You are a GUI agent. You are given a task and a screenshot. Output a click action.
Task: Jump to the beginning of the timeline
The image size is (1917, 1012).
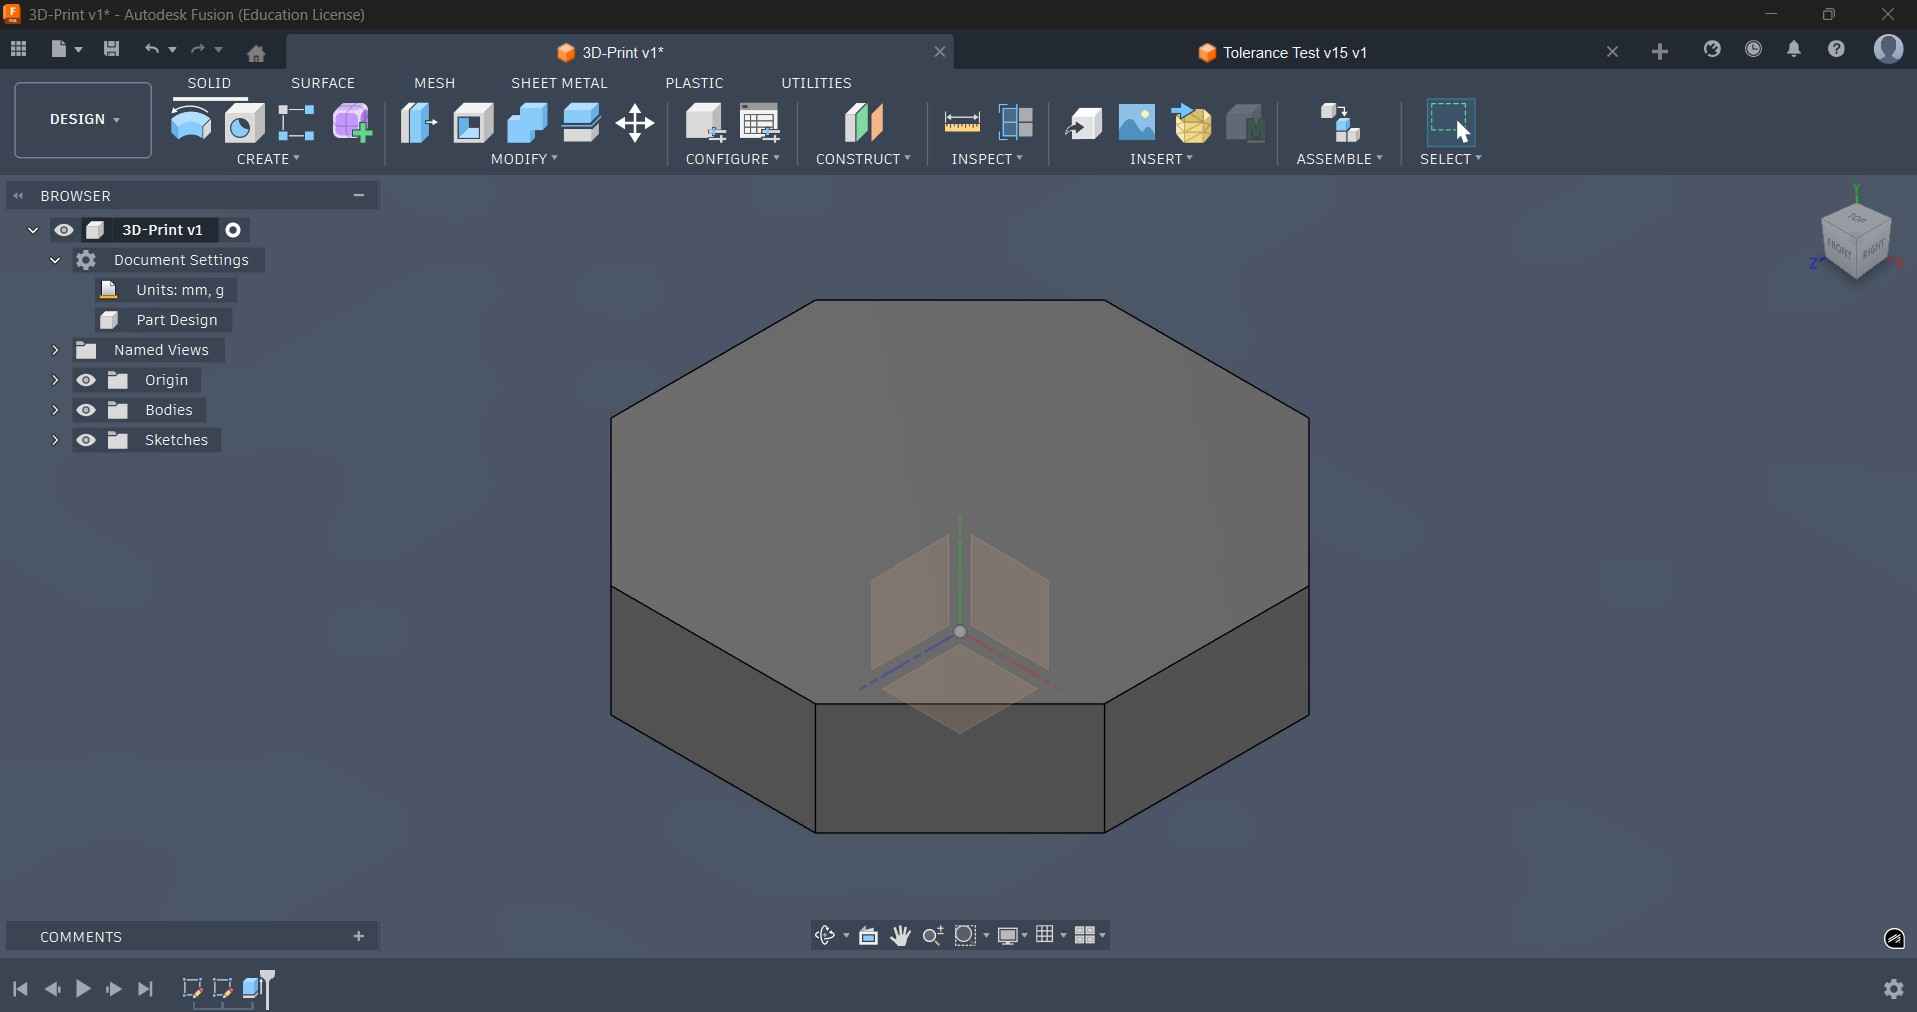(x=20, y=989)
